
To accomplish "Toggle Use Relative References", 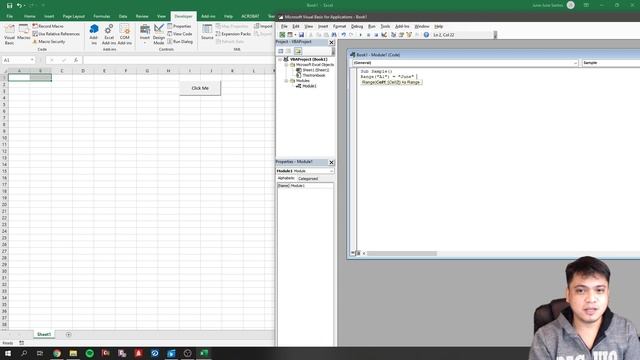I will click(x=56, y=34).
